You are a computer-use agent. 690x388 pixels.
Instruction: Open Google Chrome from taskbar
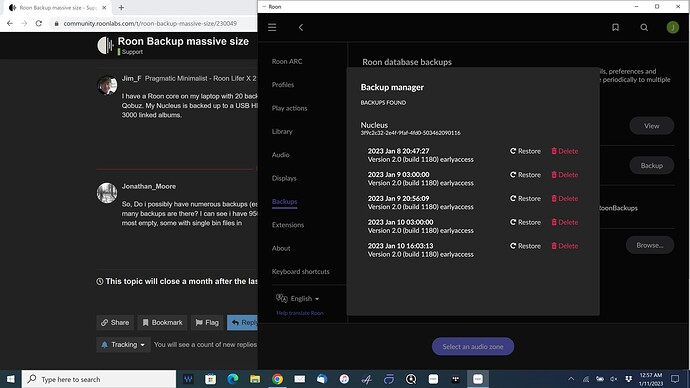[x=277, y=379]
